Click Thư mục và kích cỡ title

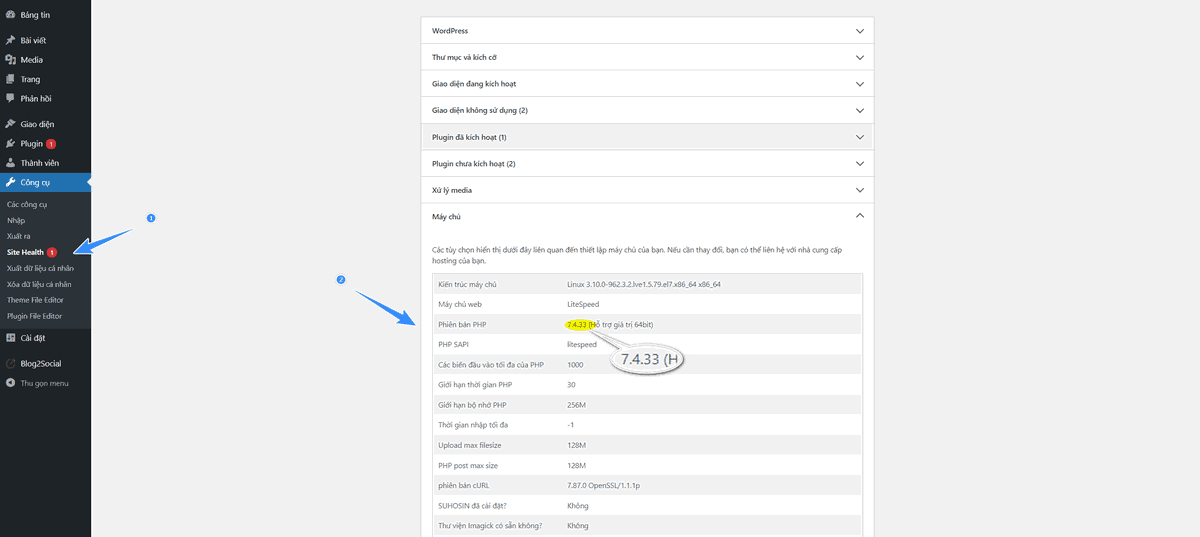(x=464, y=57)
